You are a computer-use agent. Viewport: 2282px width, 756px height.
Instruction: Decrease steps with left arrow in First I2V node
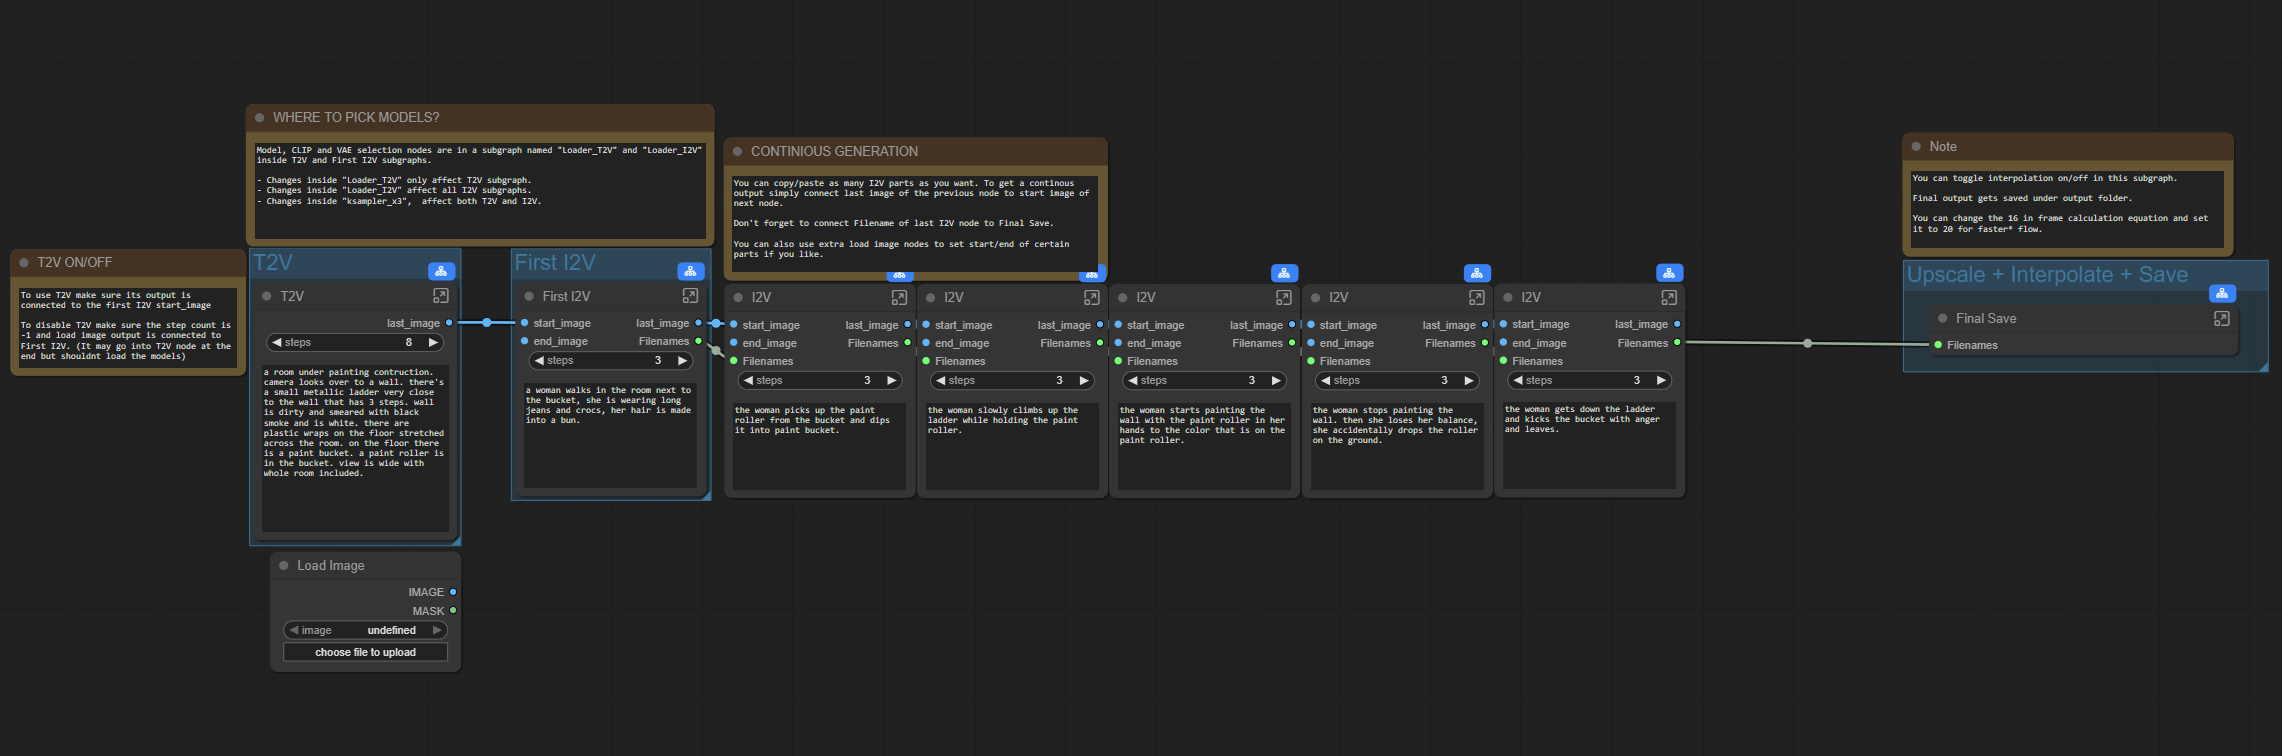[x=540, y=360]
